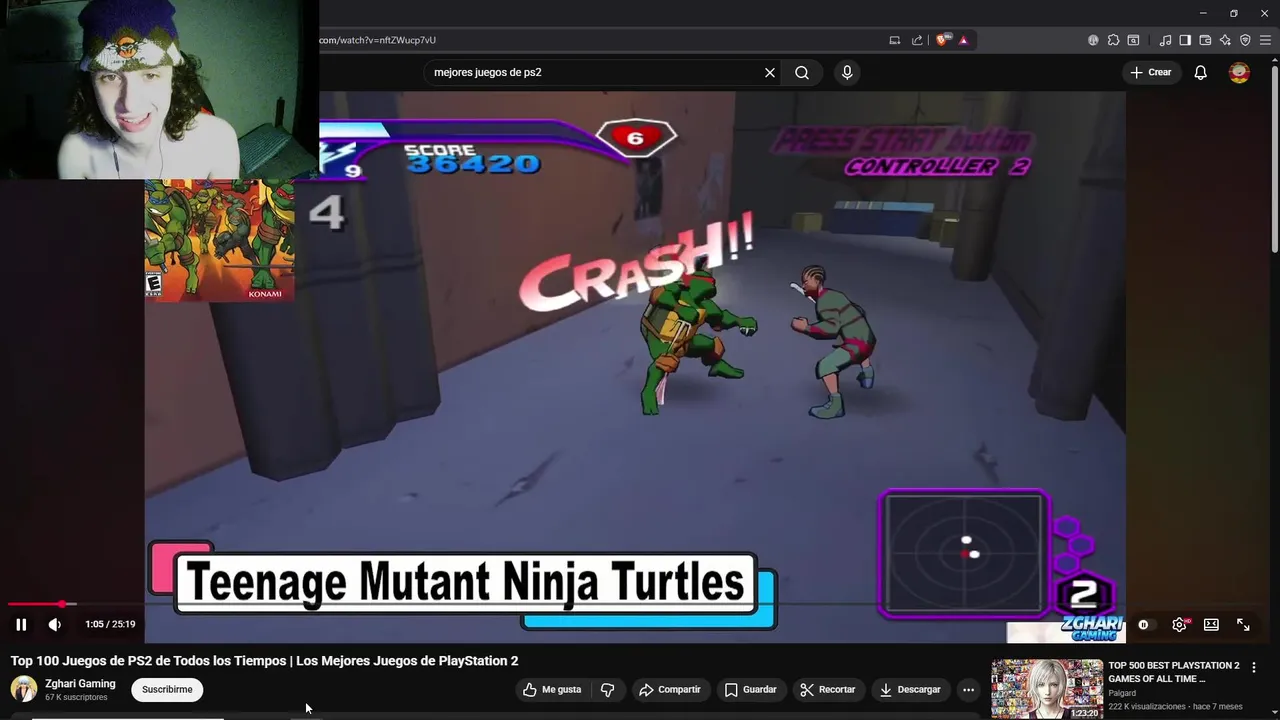The image size is (1280, 720).
Task: Click '222 K visualizaciones' text
Action: click(1149, 707)
